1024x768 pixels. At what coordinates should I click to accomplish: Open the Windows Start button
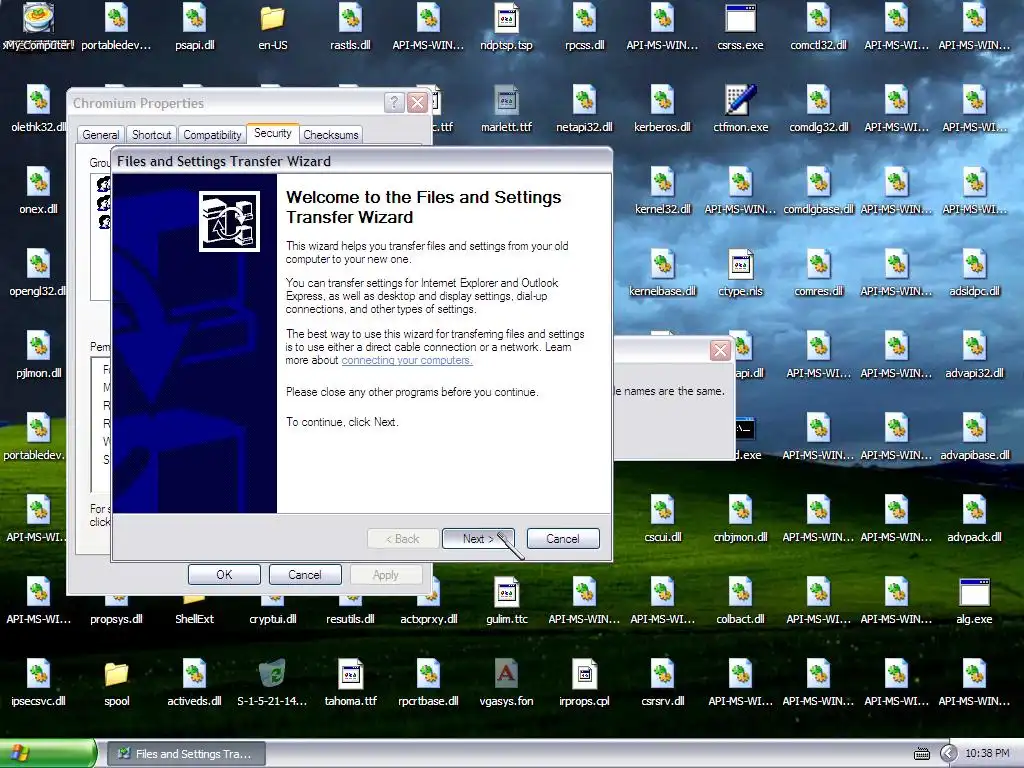point(47,754)
